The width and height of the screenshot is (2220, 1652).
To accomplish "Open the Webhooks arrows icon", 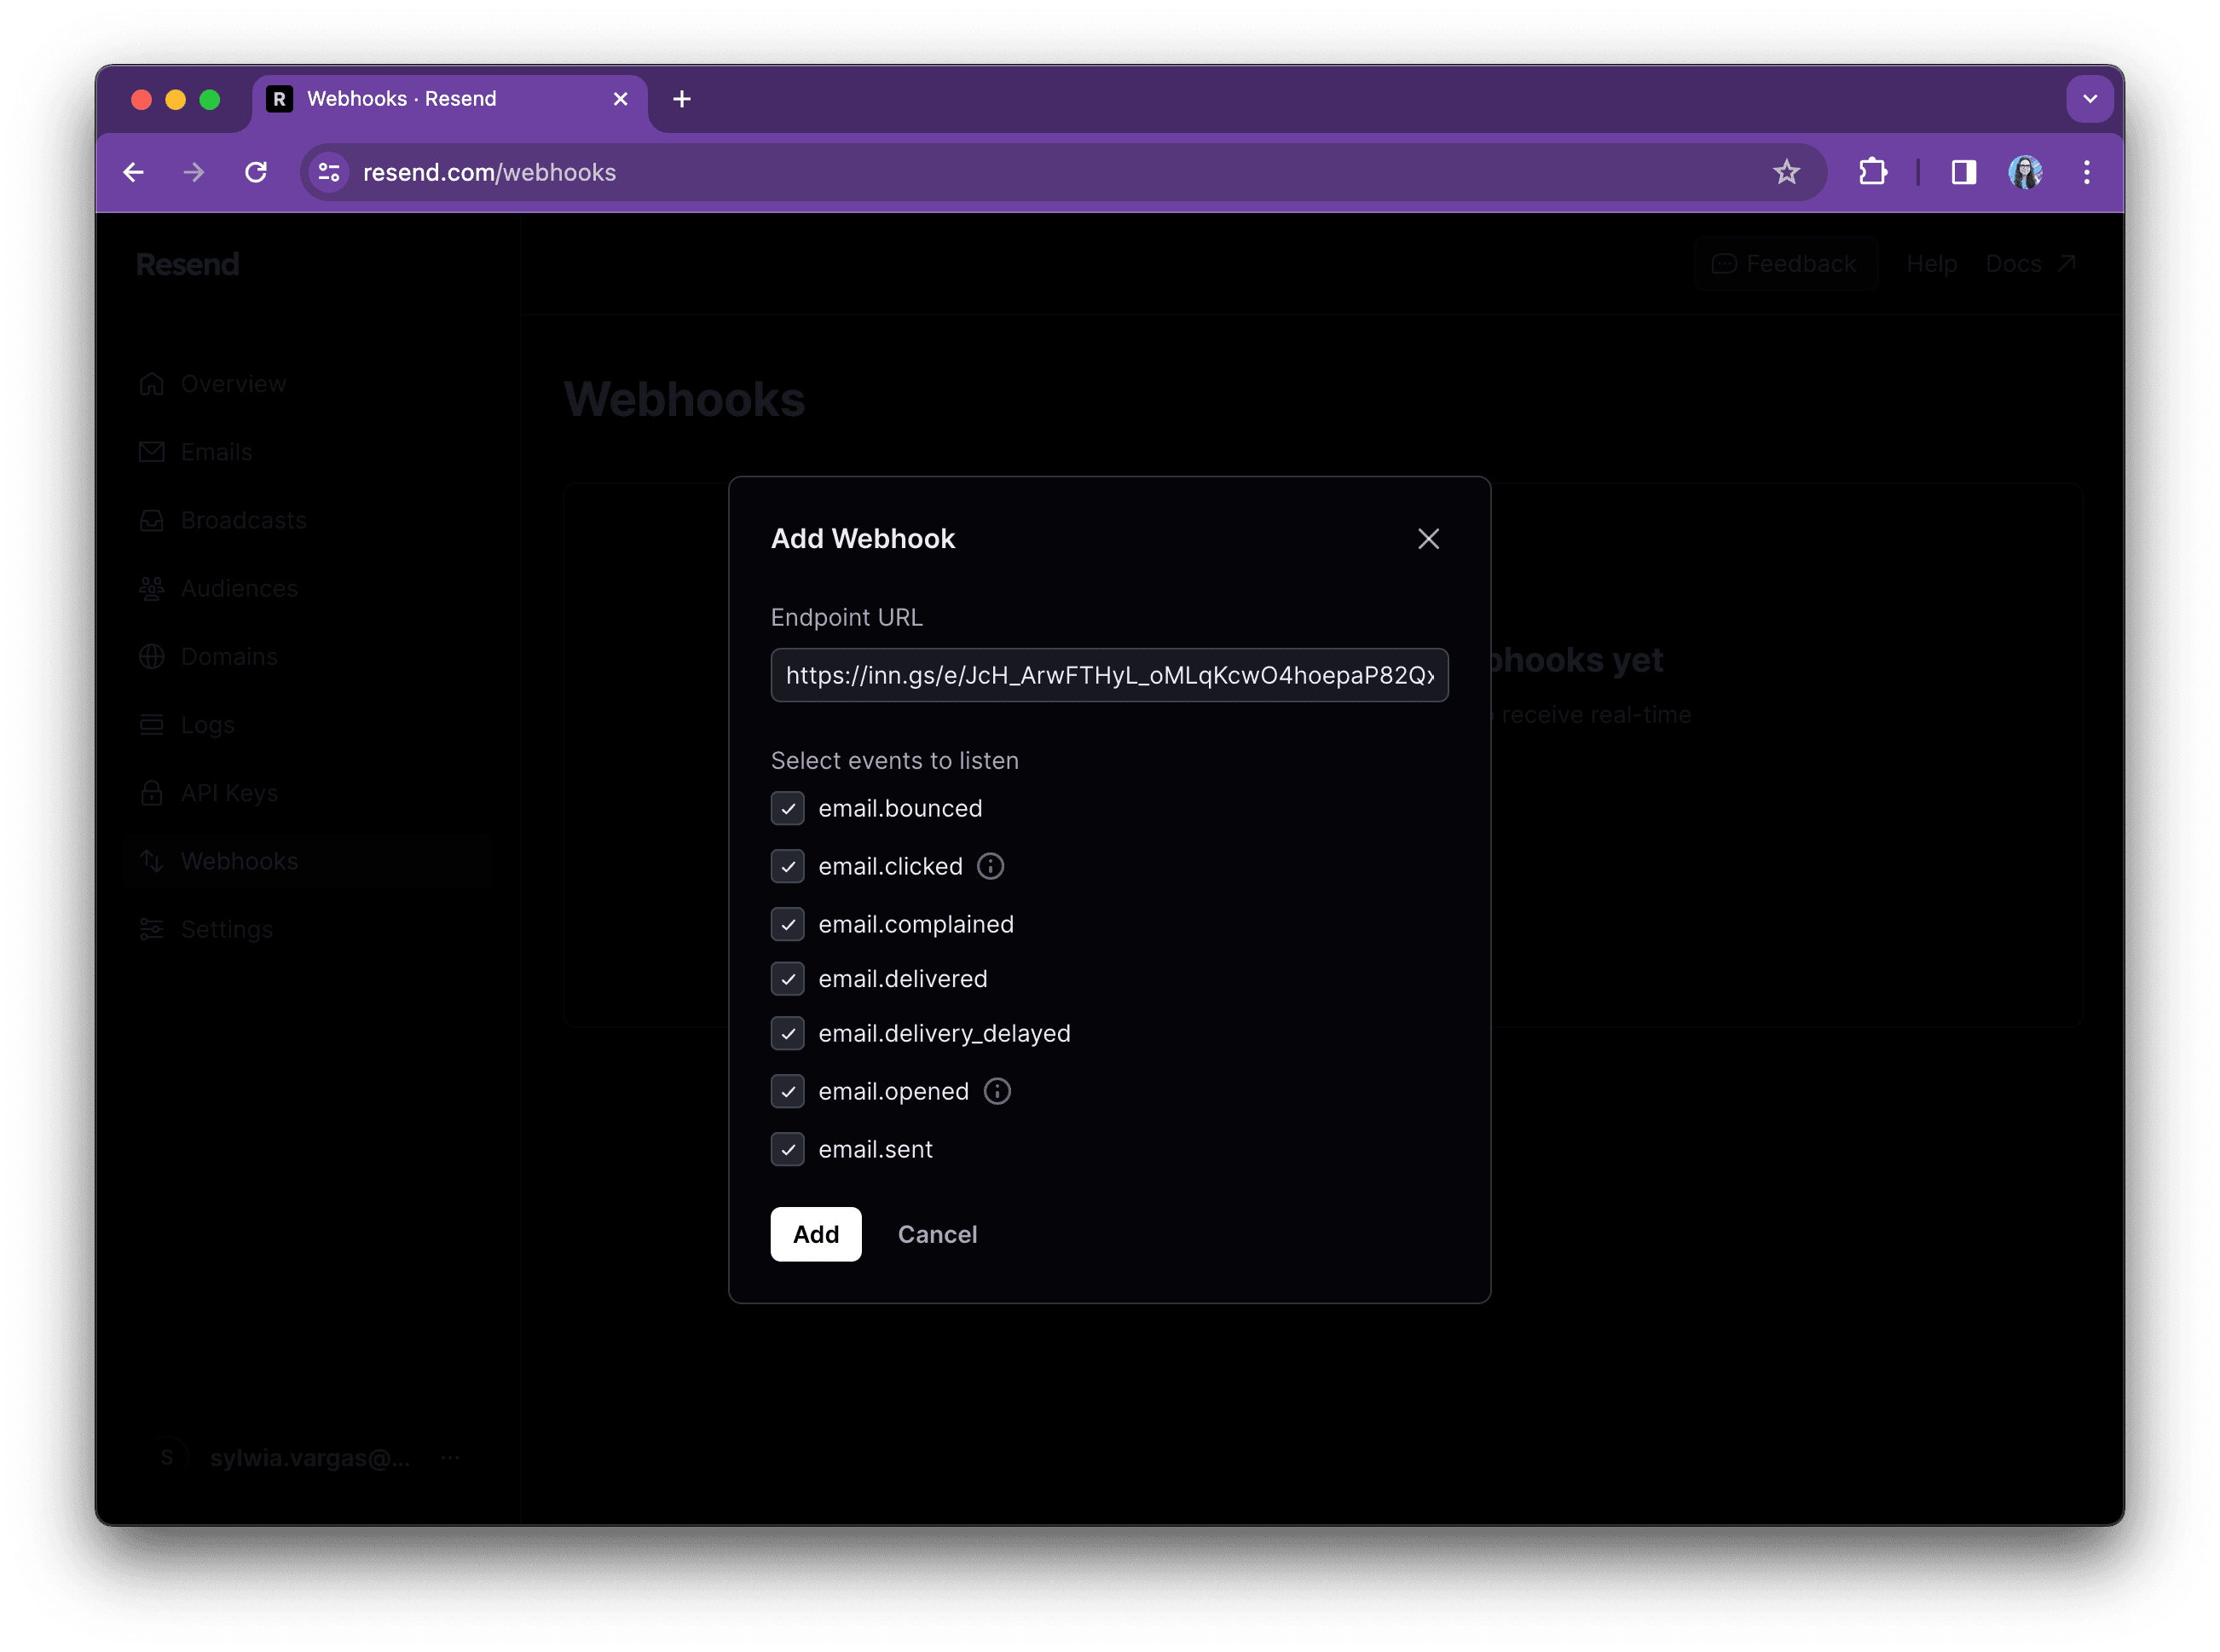I will pos(152,860).
